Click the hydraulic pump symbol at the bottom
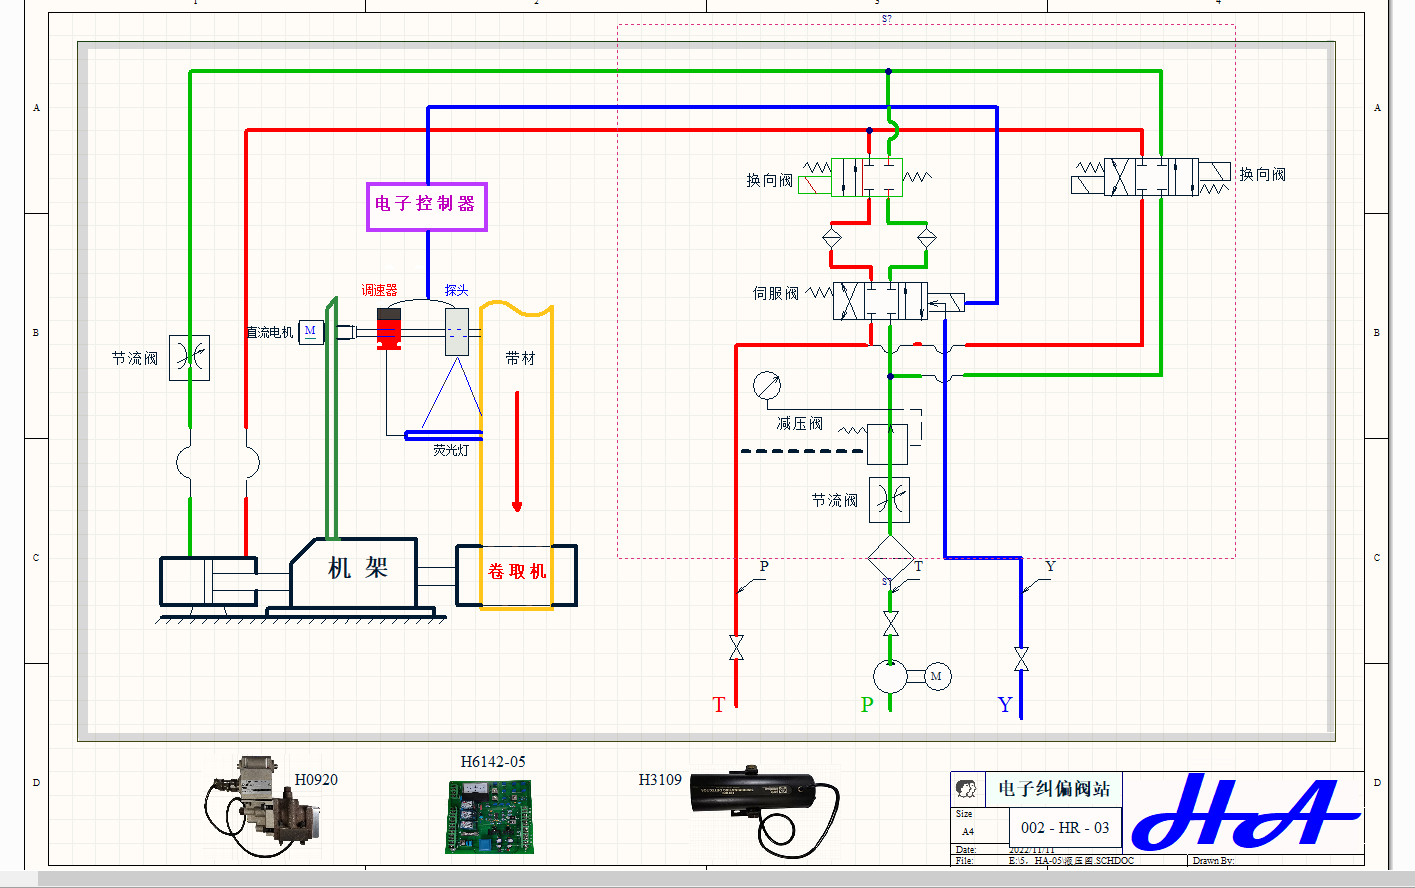The height and width of the screenshot is (888, 1415). 890,677
